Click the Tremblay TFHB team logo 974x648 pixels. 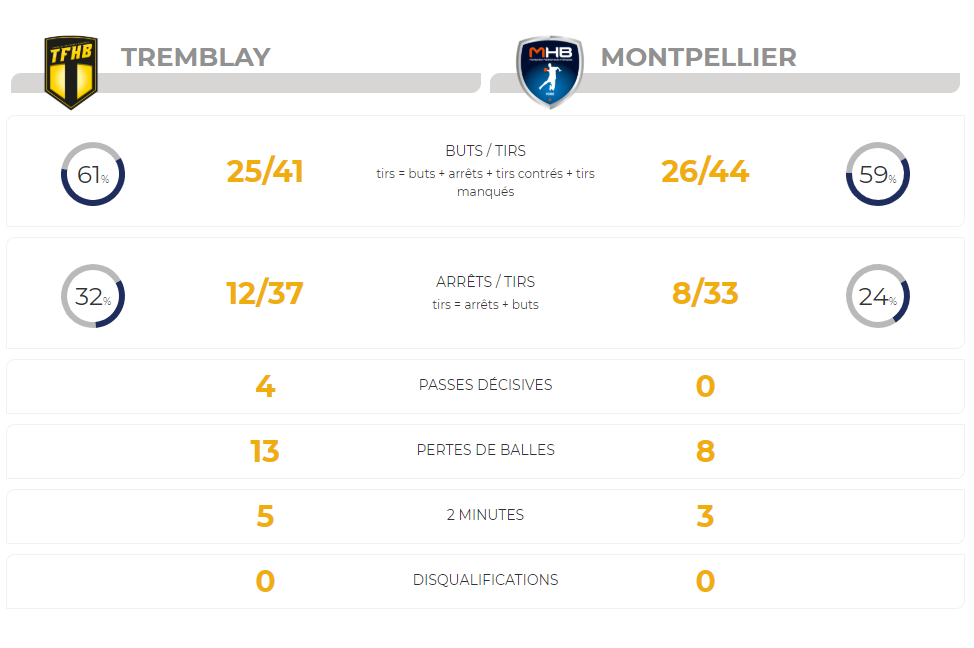pyautogui.click(x=71, y=72)
